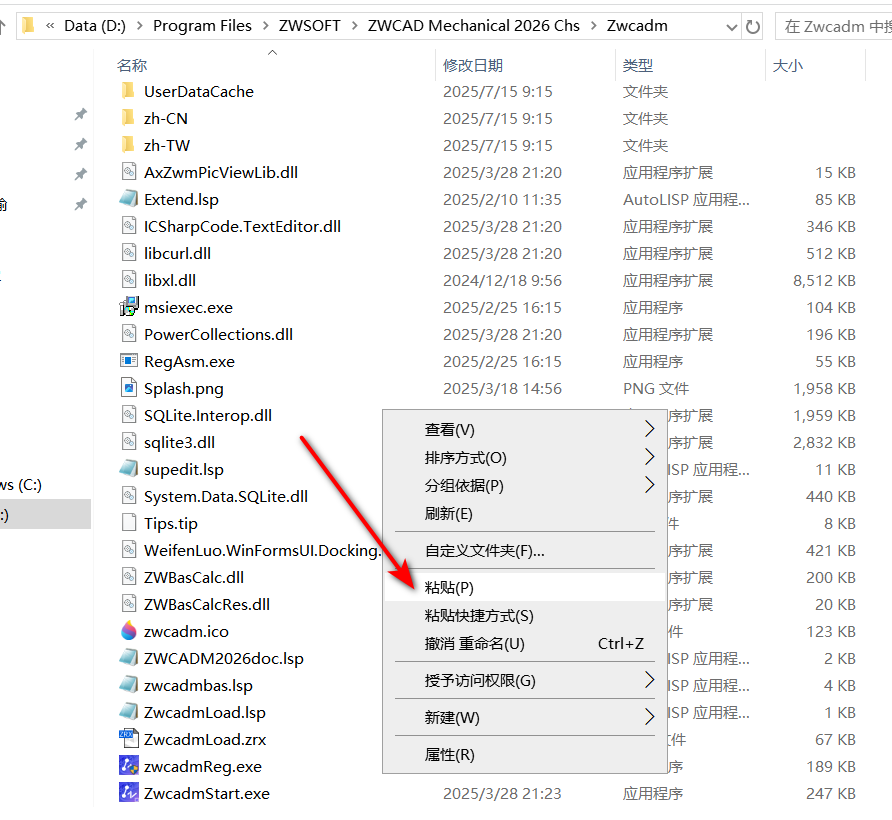Click the ZwcadmLoad.lsp file icon
Image resolution: width=892 pixels, height=820 pixels.
tap(129, 712)
